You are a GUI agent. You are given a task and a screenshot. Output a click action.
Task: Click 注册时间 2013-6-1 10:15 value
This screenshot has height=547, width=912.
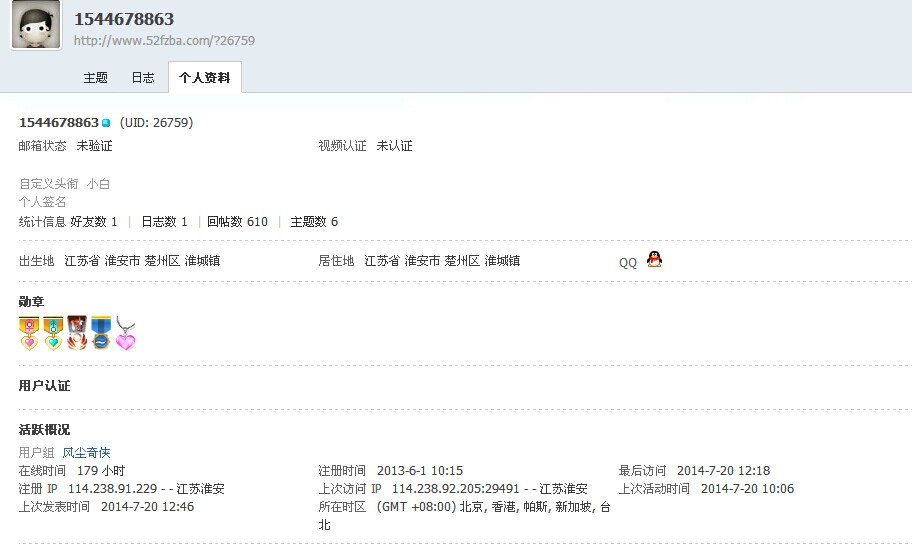click(x=420, y=470)
